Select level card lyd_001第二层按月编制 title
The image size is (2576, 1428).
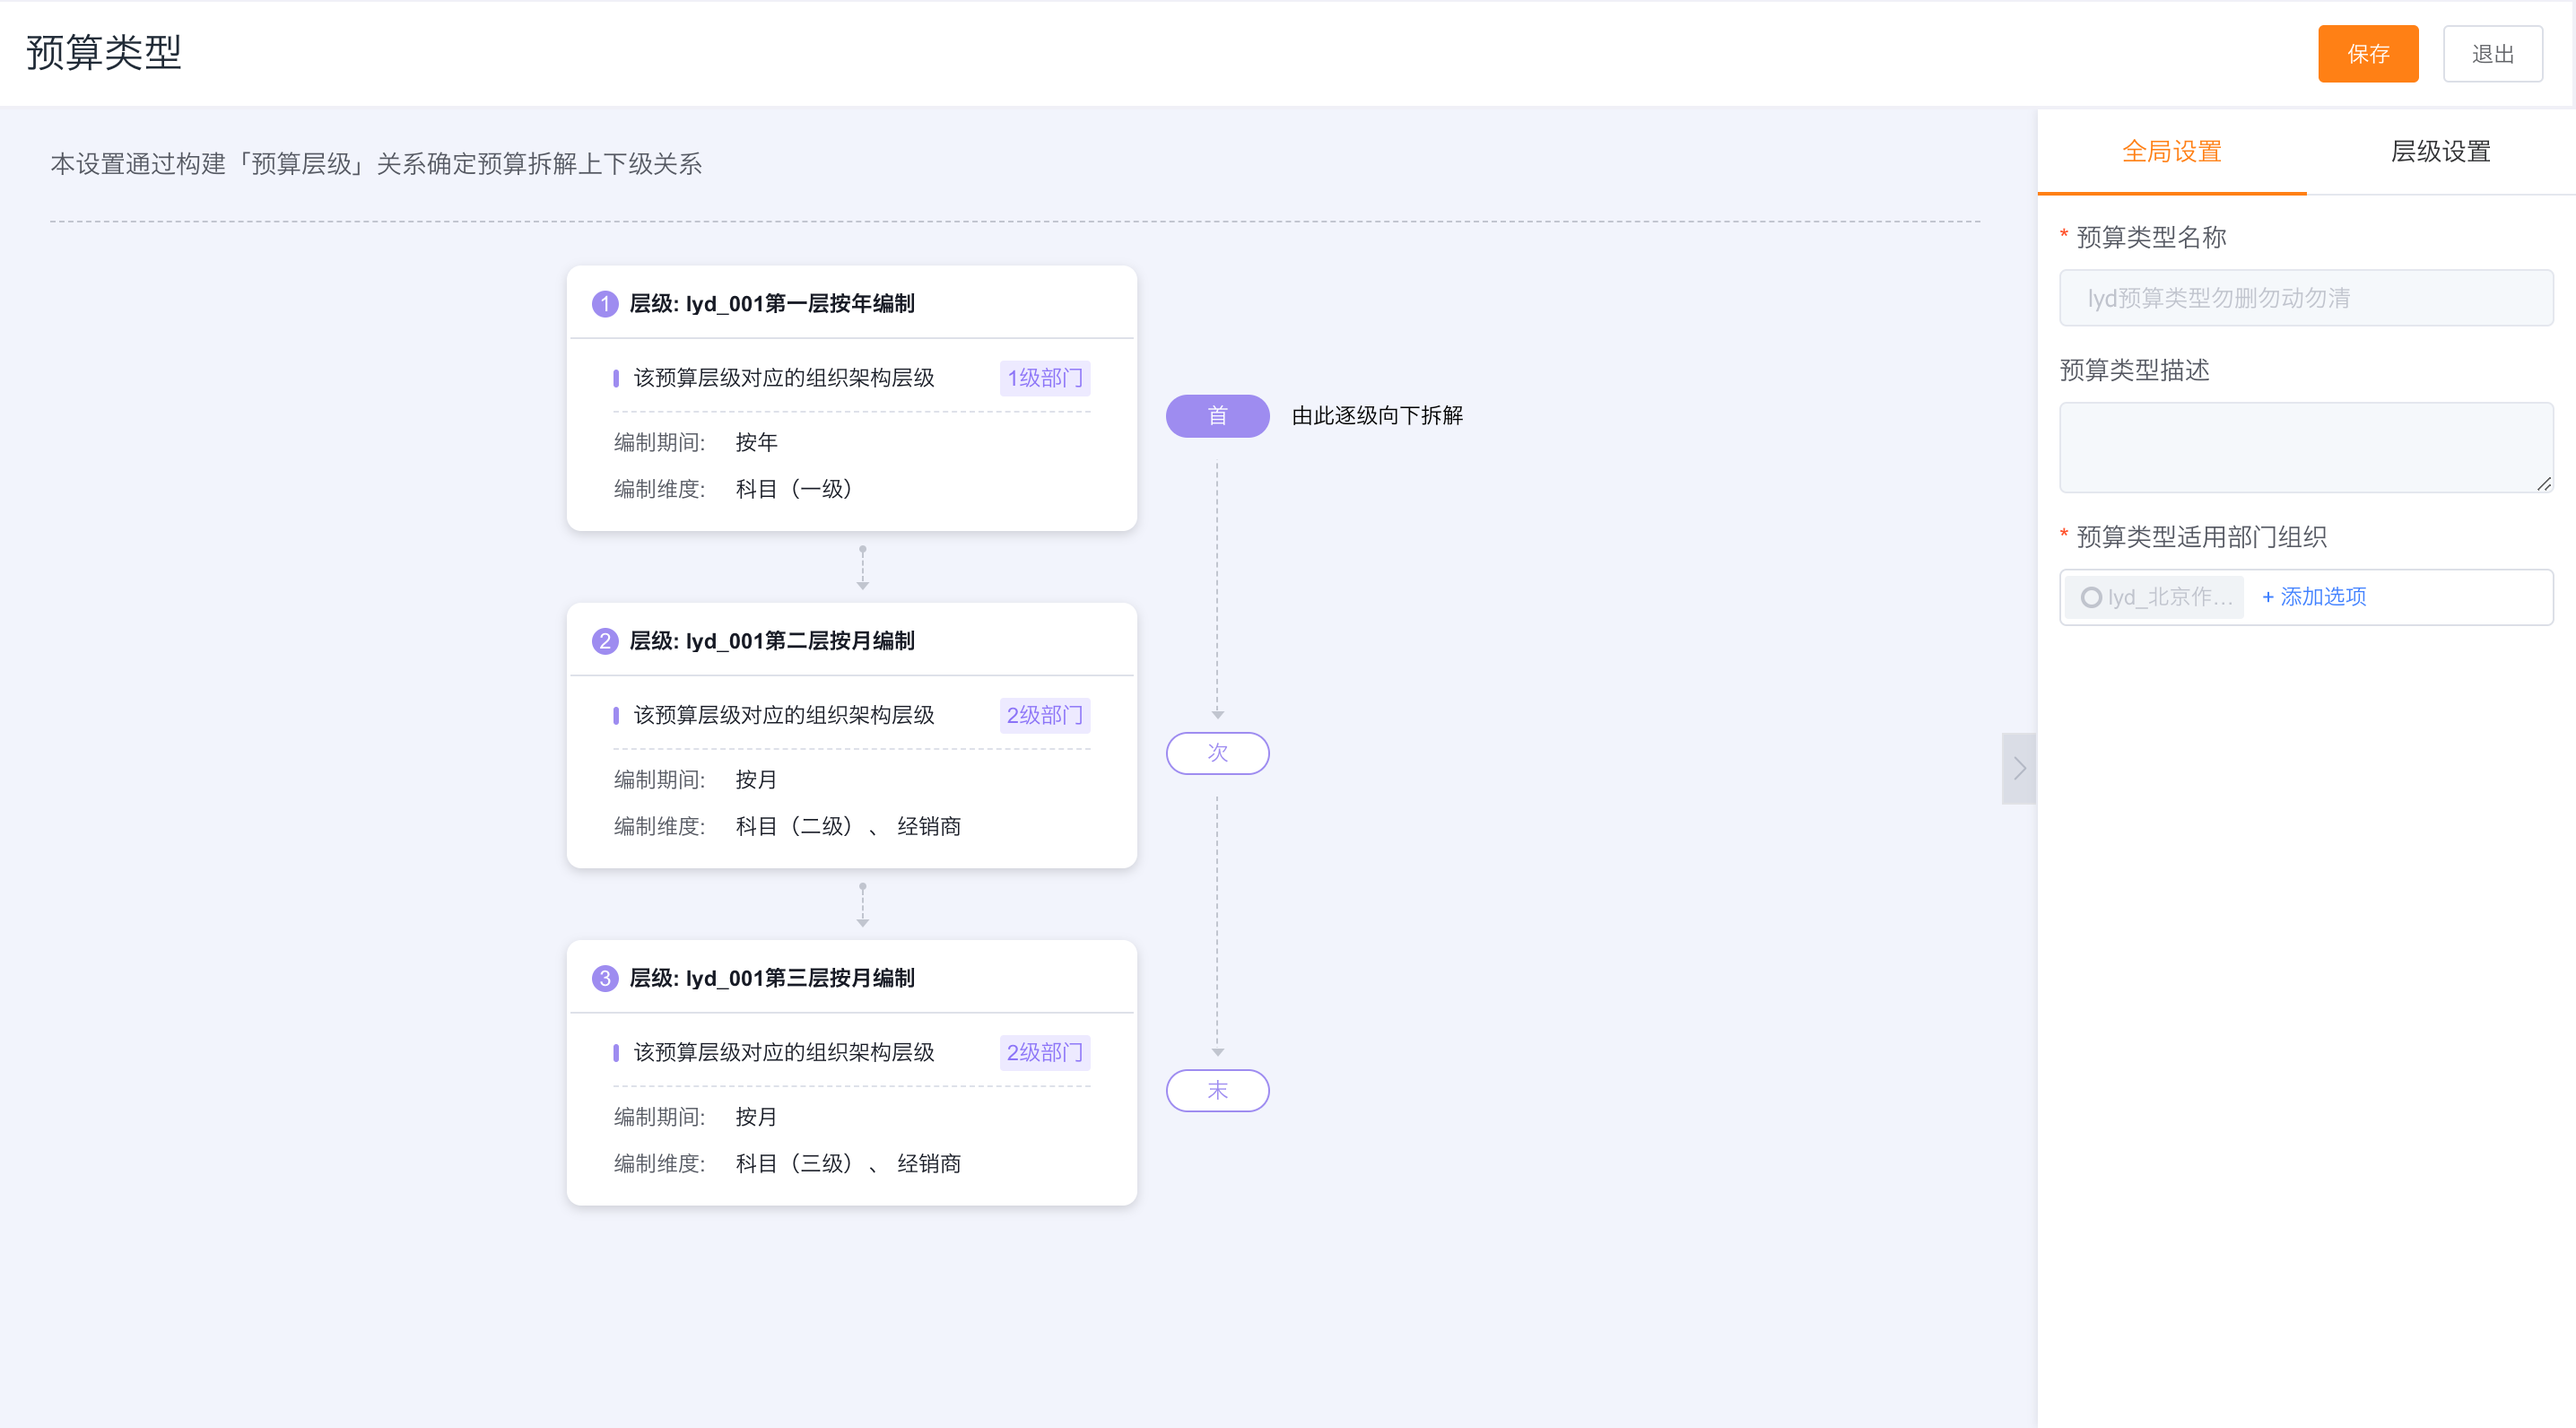click(771, 641)
